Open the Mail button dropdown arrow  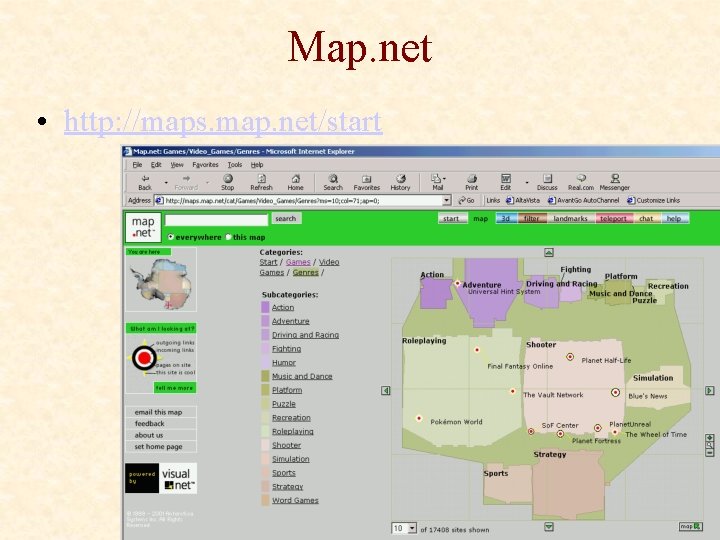pyautogui.click(x=444, y=179)
